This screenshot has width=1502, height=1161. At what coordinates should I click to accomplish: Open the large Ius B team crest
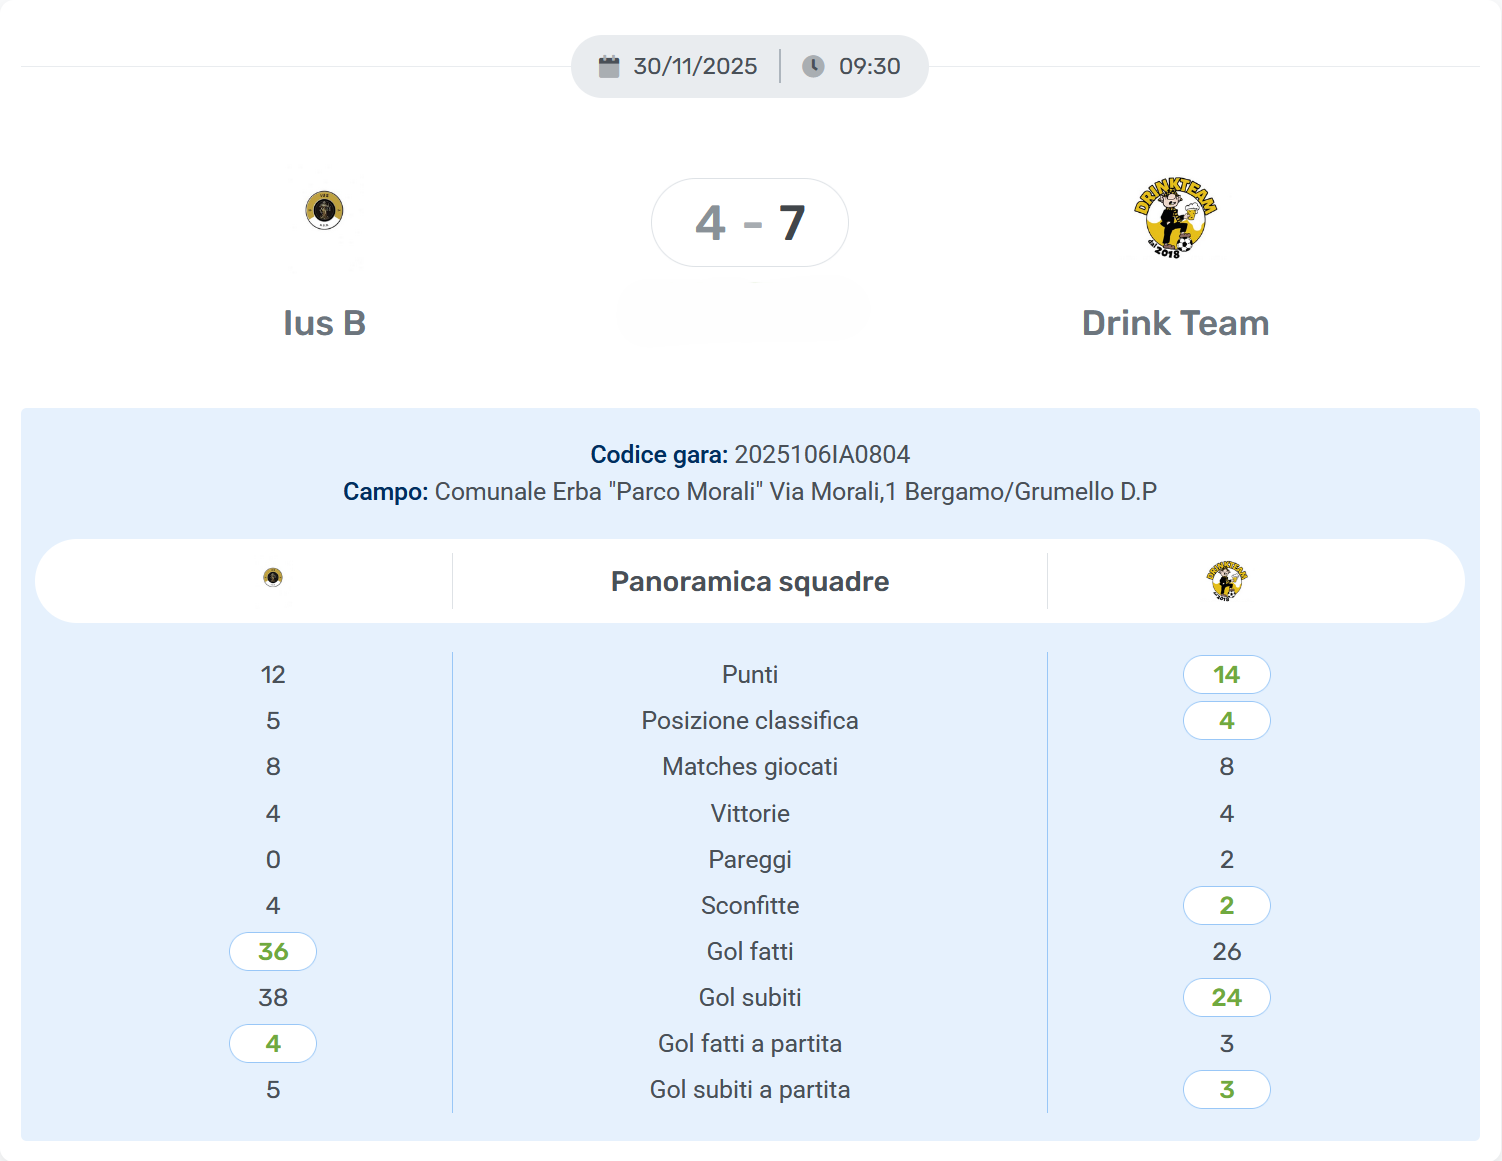[x=324, y=210]
